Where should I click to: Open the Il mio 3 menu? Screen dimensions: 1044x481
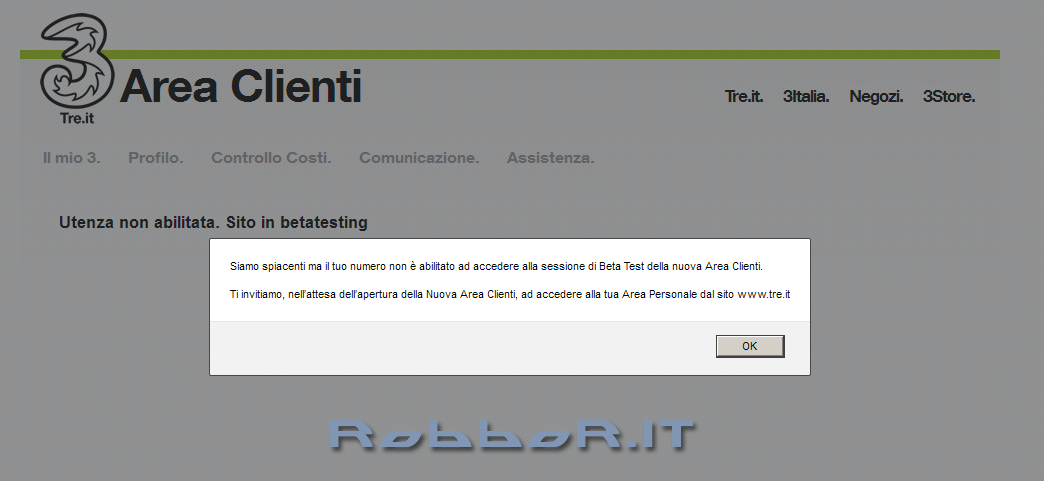(x=71, y=158)
